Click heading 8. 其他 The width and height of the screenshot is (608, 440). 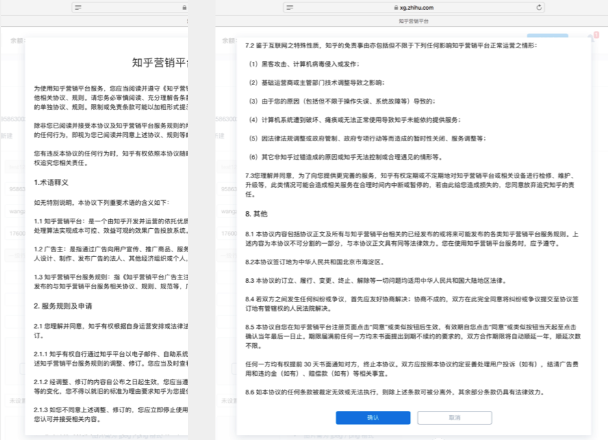click(x=256, y=214)
